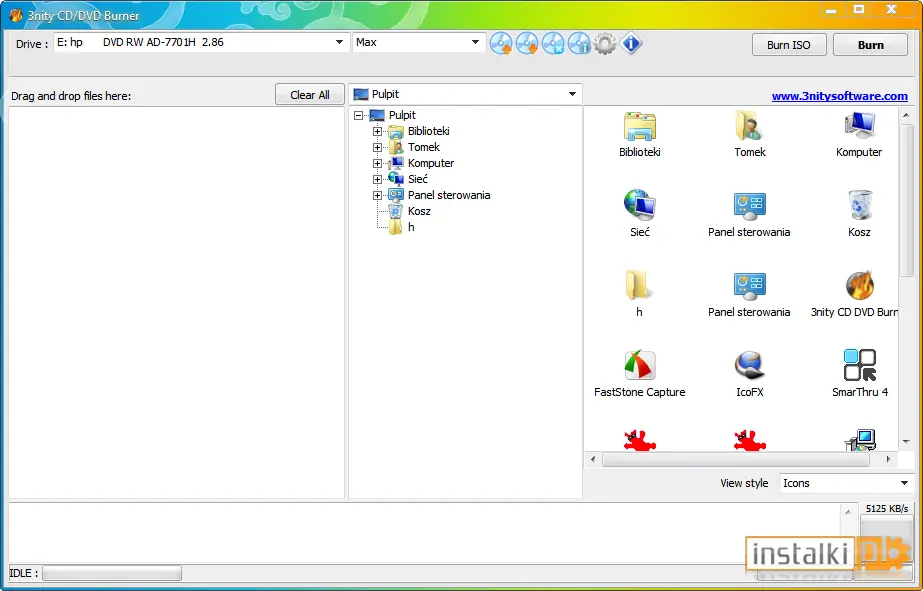Open the Max burn speed dropdown

pos(419,42)
